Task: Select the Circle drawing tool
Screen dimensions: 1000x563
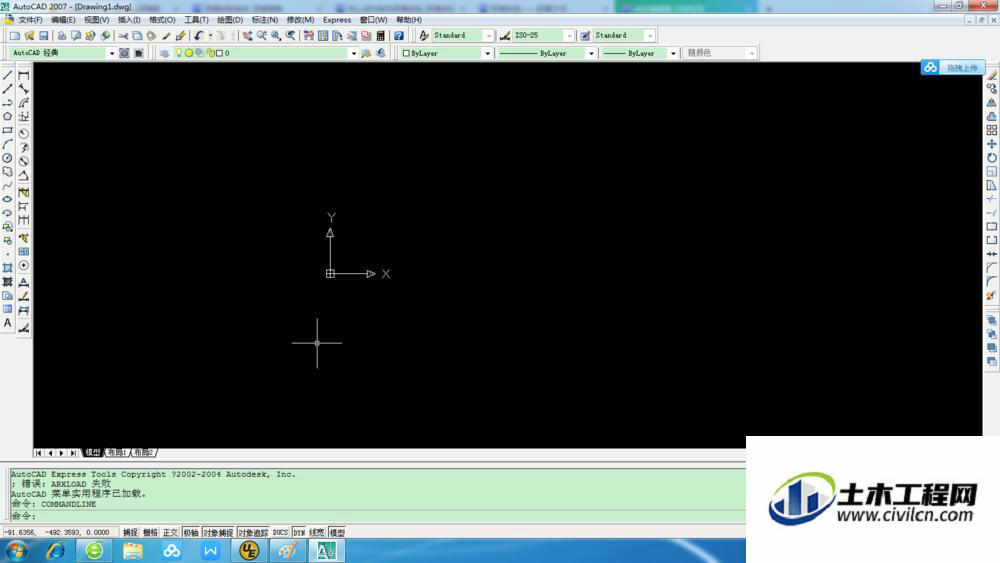Action: click(8, 157)
